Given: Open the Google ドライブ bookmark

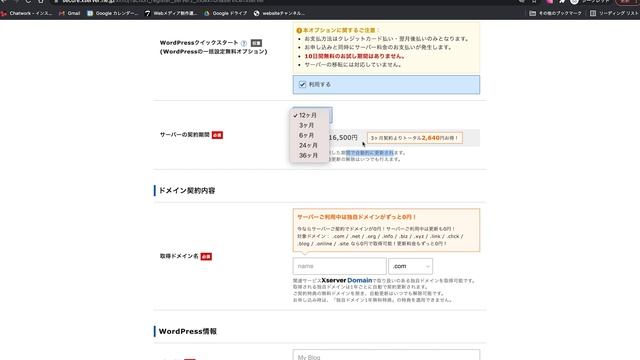Looking at the screenshot, I should coord(226,13).
